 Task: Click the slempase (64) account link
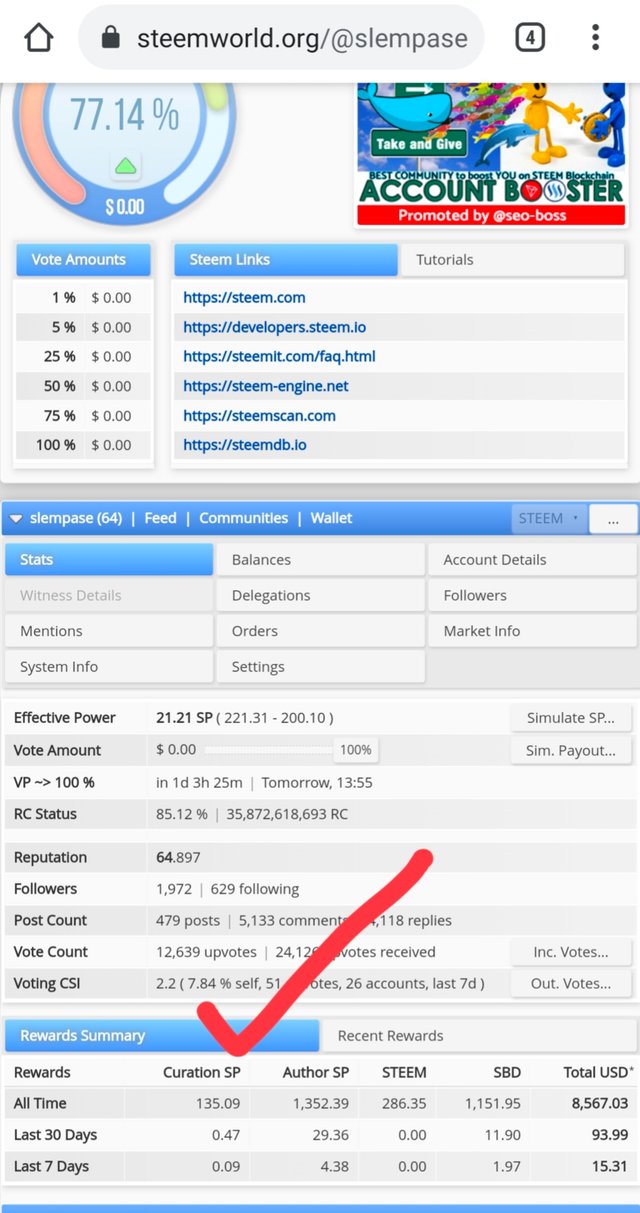pos(76,518)
